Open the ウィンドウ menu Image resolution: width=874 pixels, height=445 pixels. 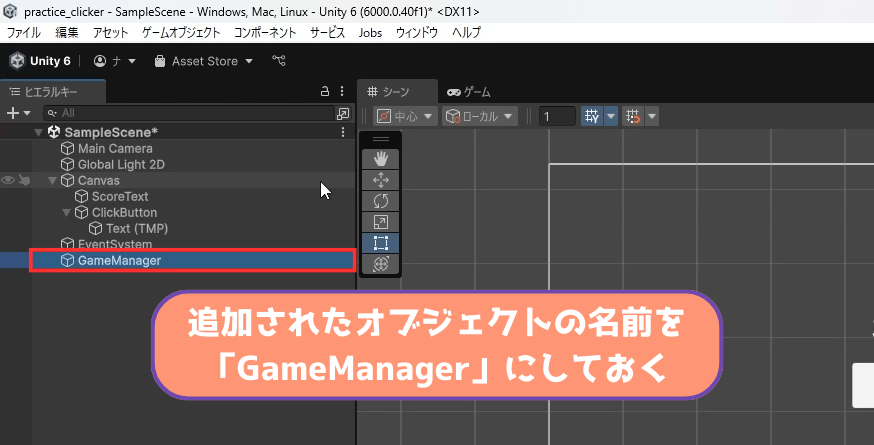[417, 32]
